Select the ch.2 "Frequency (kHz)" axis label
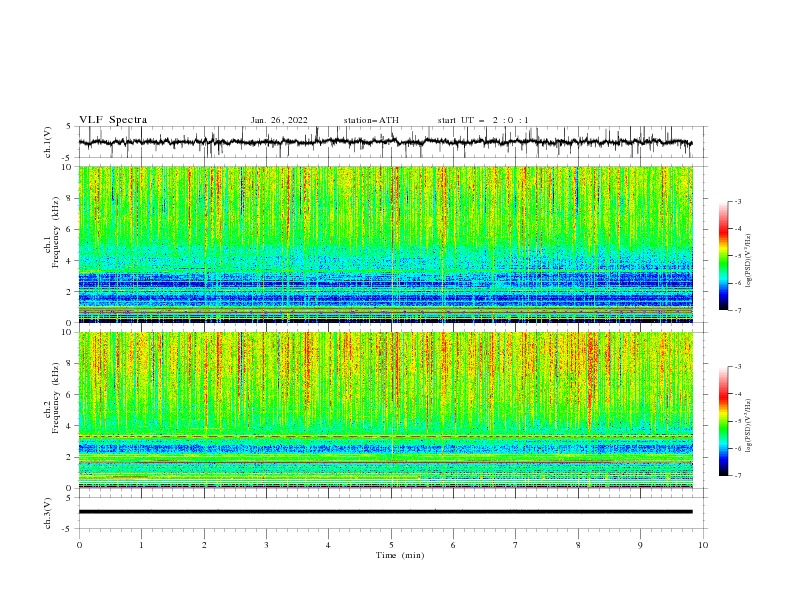This screenshot has height=612, width=792. tap(56, 398)
